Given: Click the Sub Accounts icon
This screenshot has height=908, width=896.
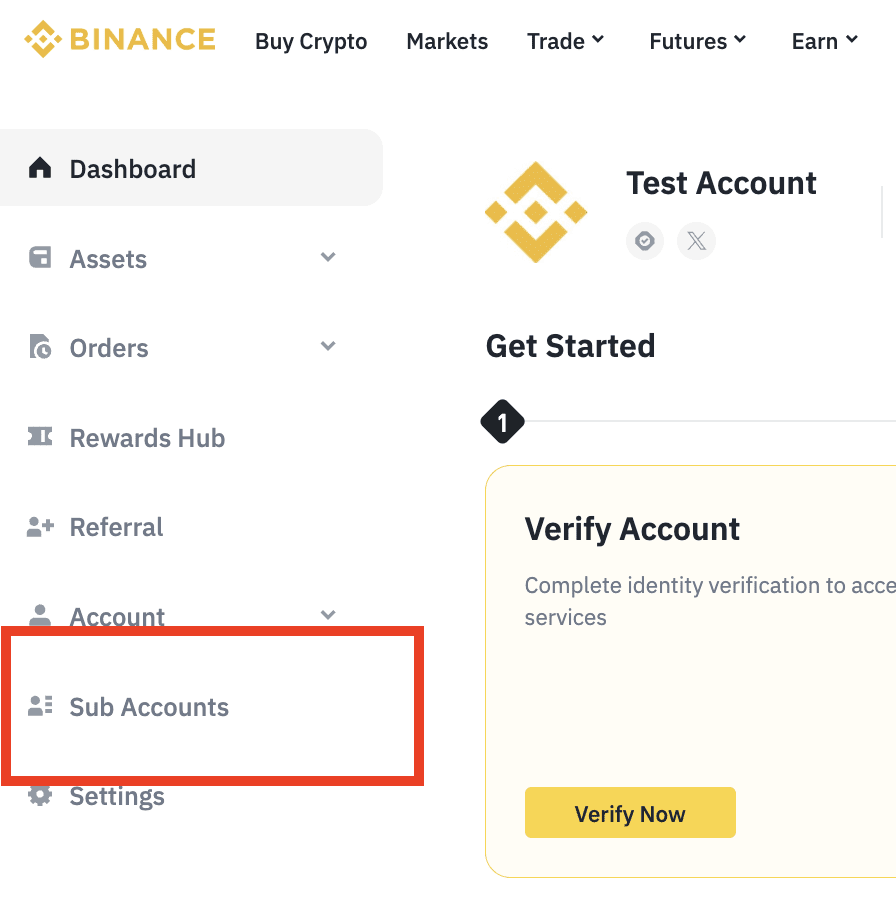Looking at the screenshot, I should pos(40,706).
